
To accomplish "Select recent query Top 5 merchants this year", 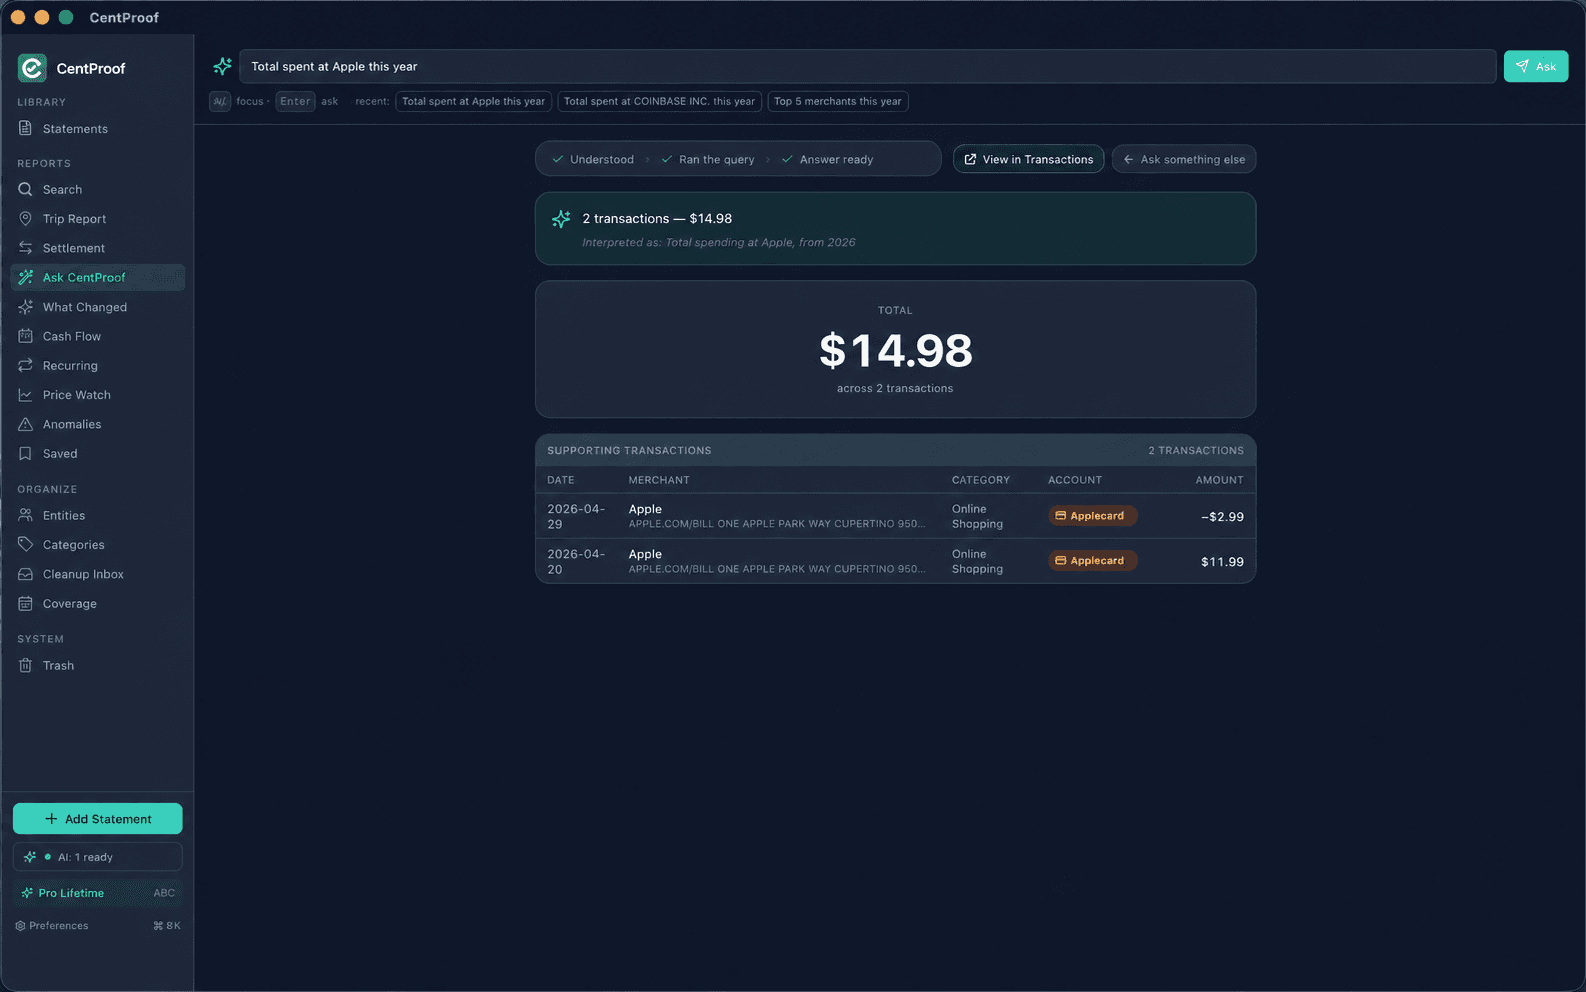I will click(x=838, y=101).
